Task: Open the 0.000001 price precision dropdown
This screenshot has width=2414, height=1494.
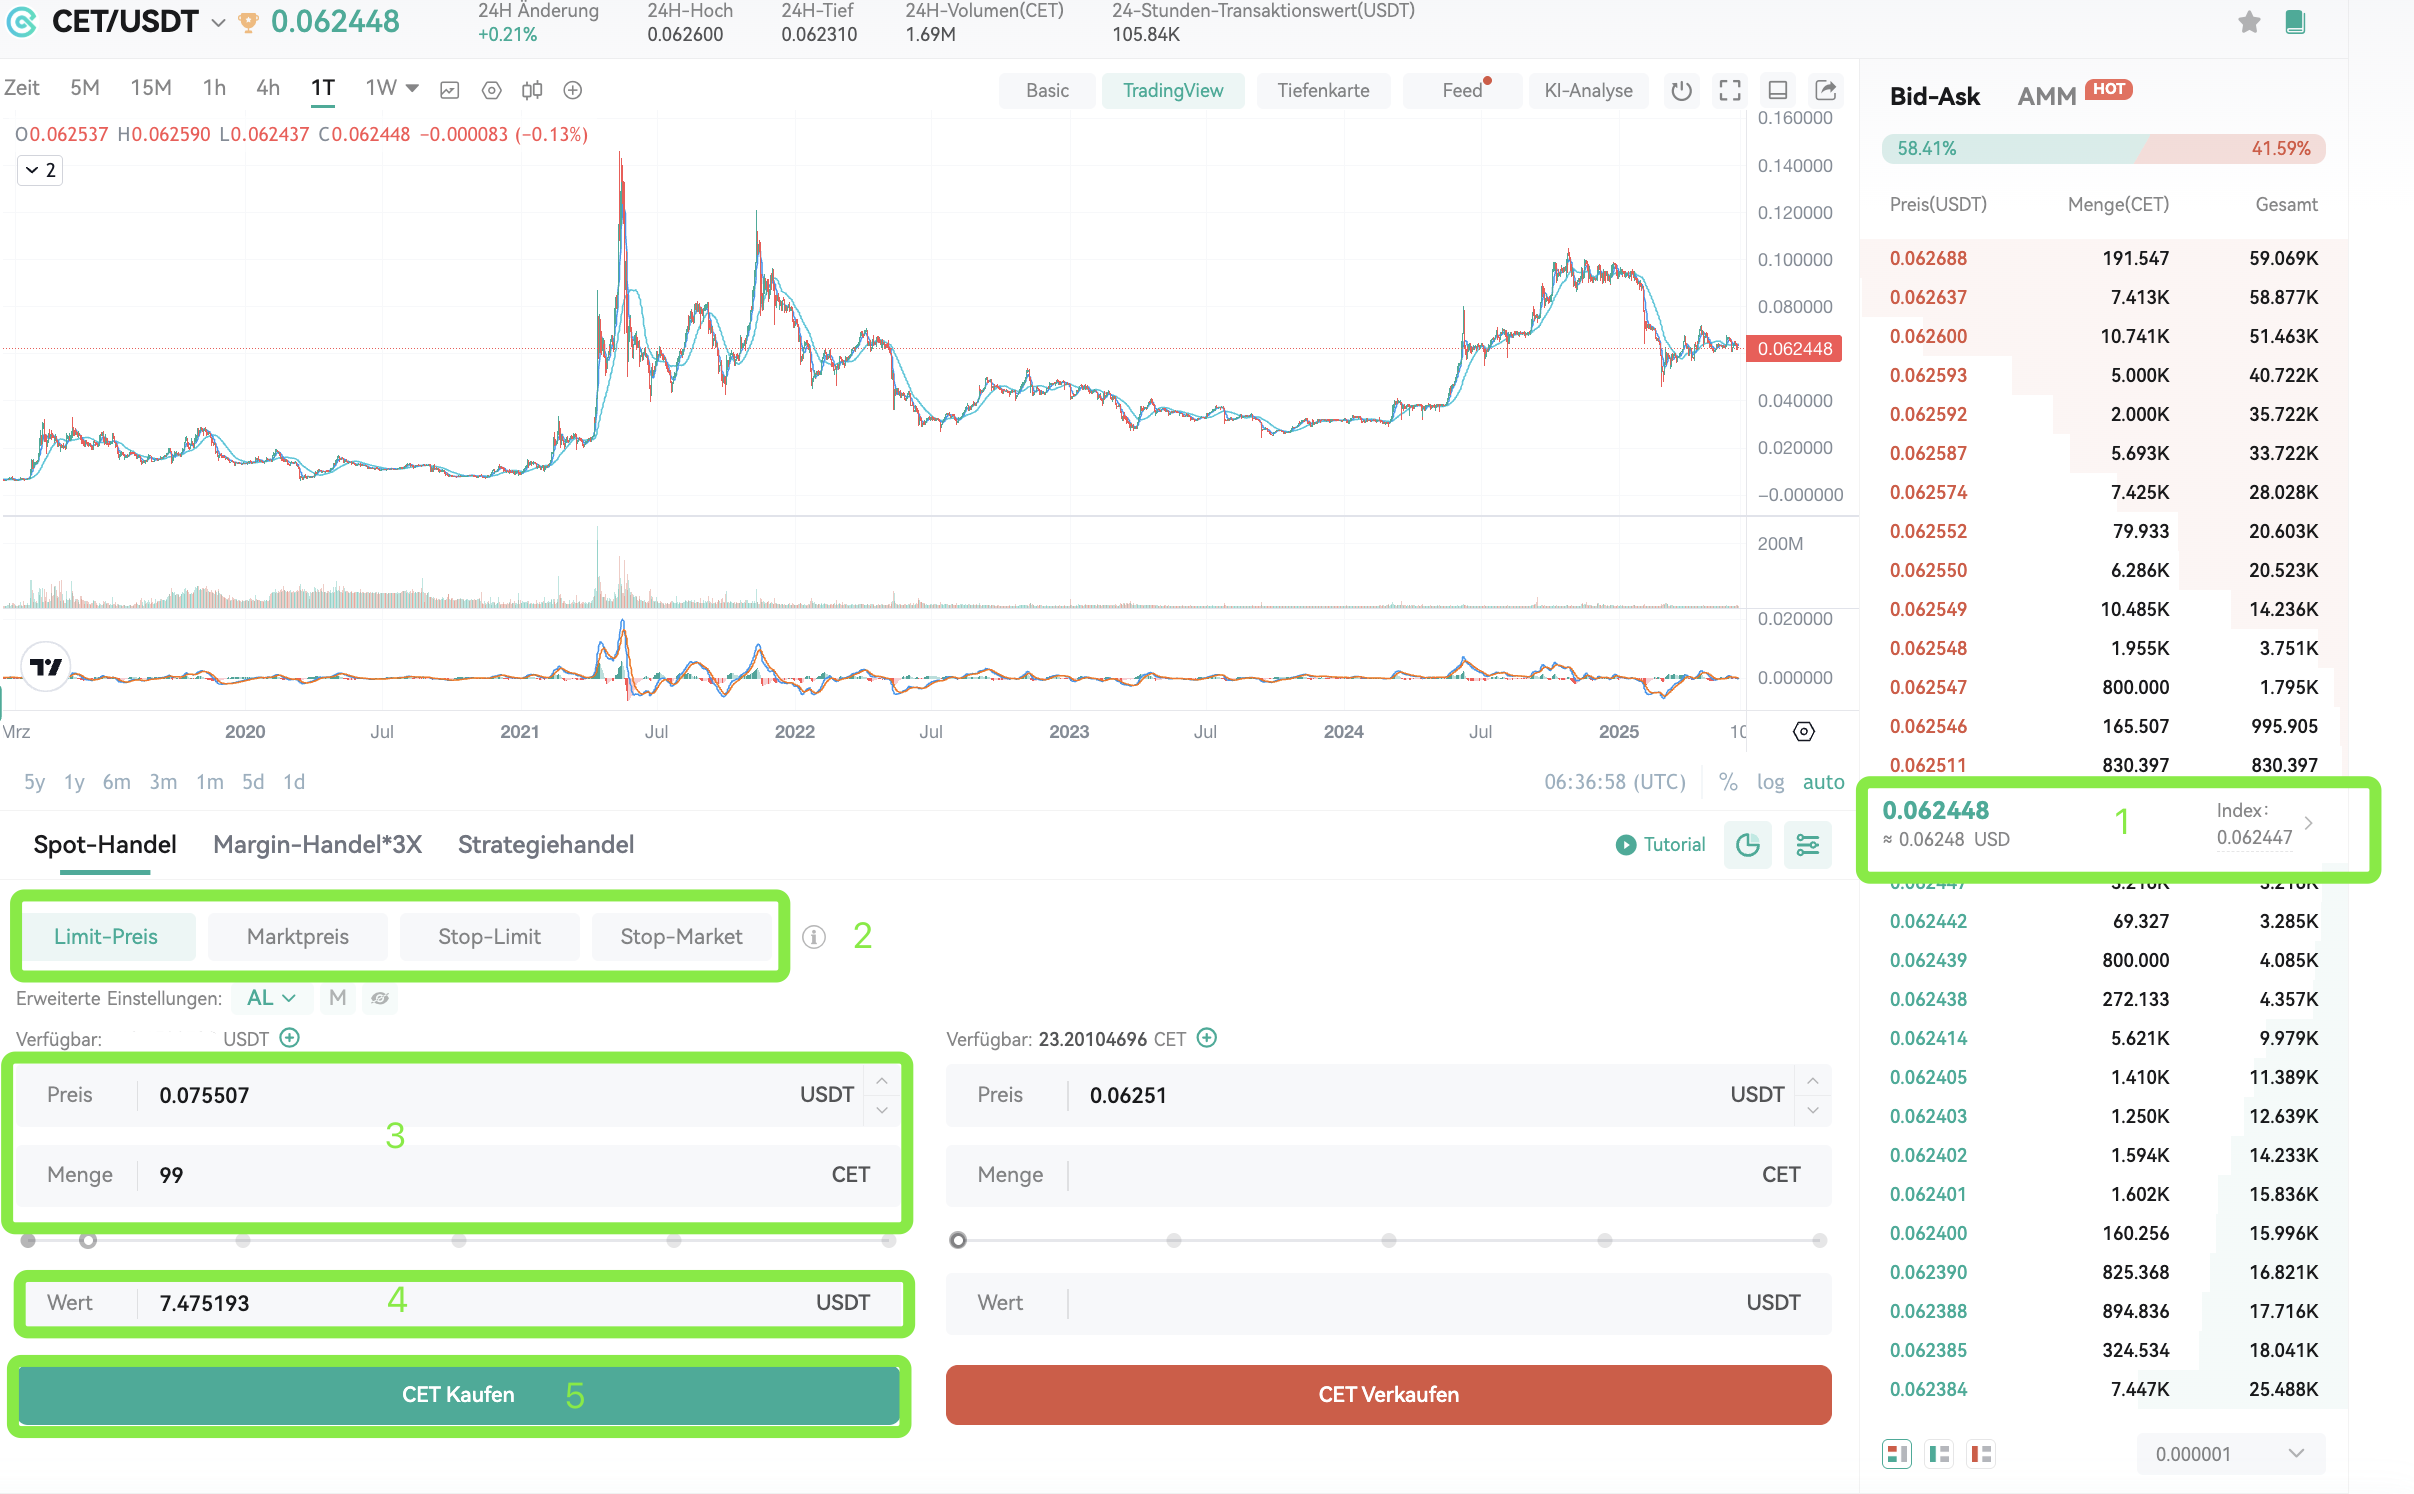Action: (x=2231, y=1454)
